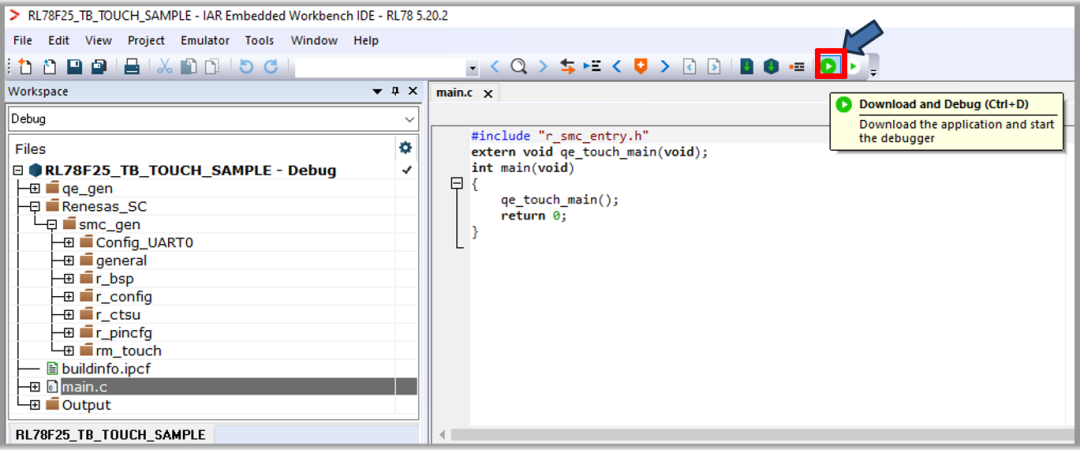1080x450 pixels.
Task: Toggle breakpoint using toolbar icon
Action: 797,67
